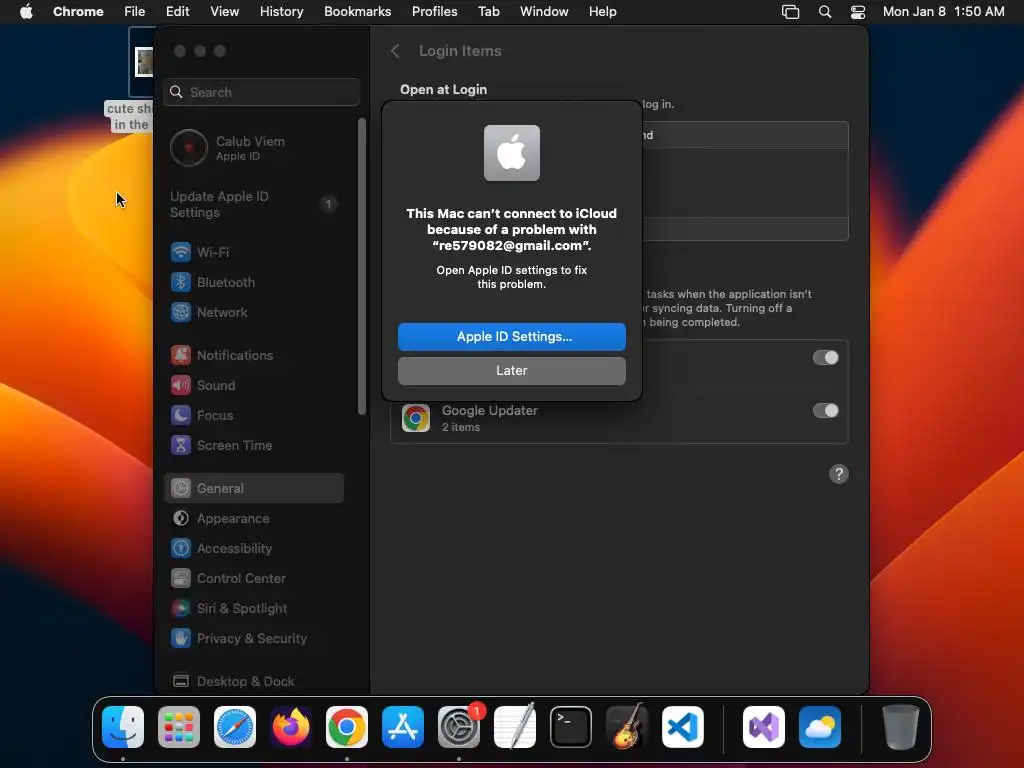Open the Trash in the Dock
Viewport: 1024px width, 768px height.
[901, 727]
